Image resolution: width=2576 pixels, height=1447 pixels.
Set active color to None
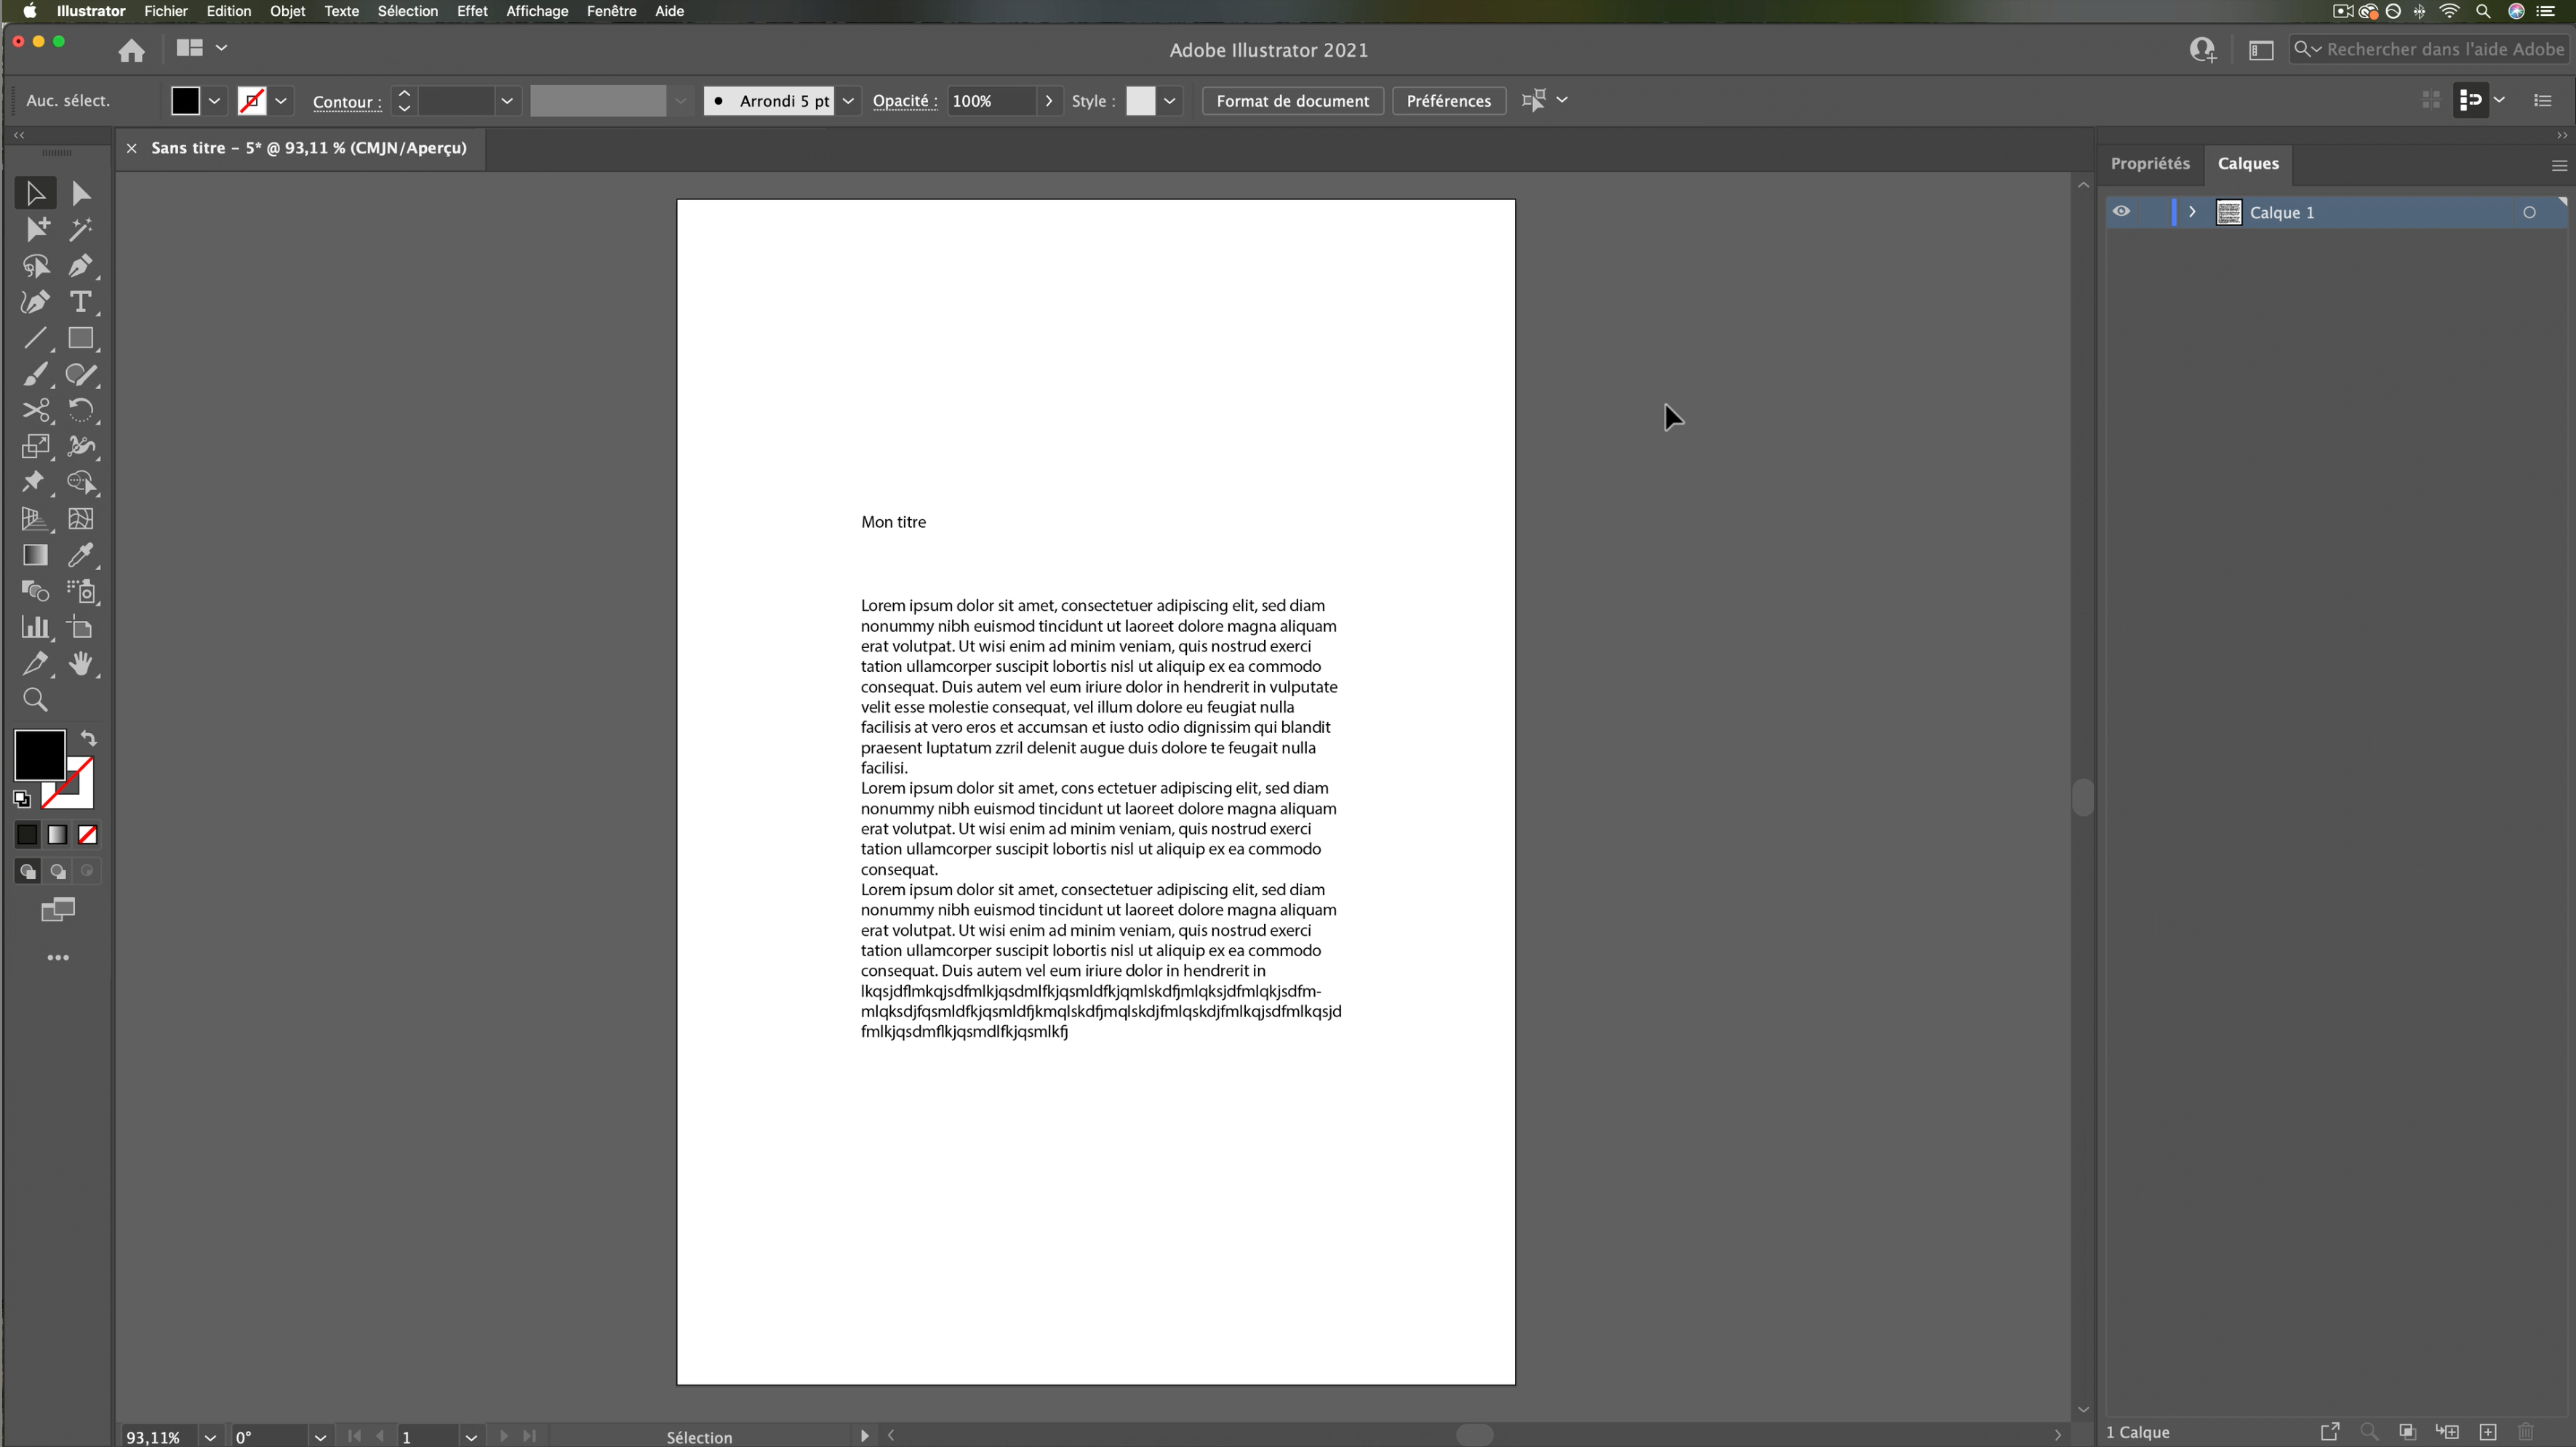pyautogui.click(x=87, y=834)
